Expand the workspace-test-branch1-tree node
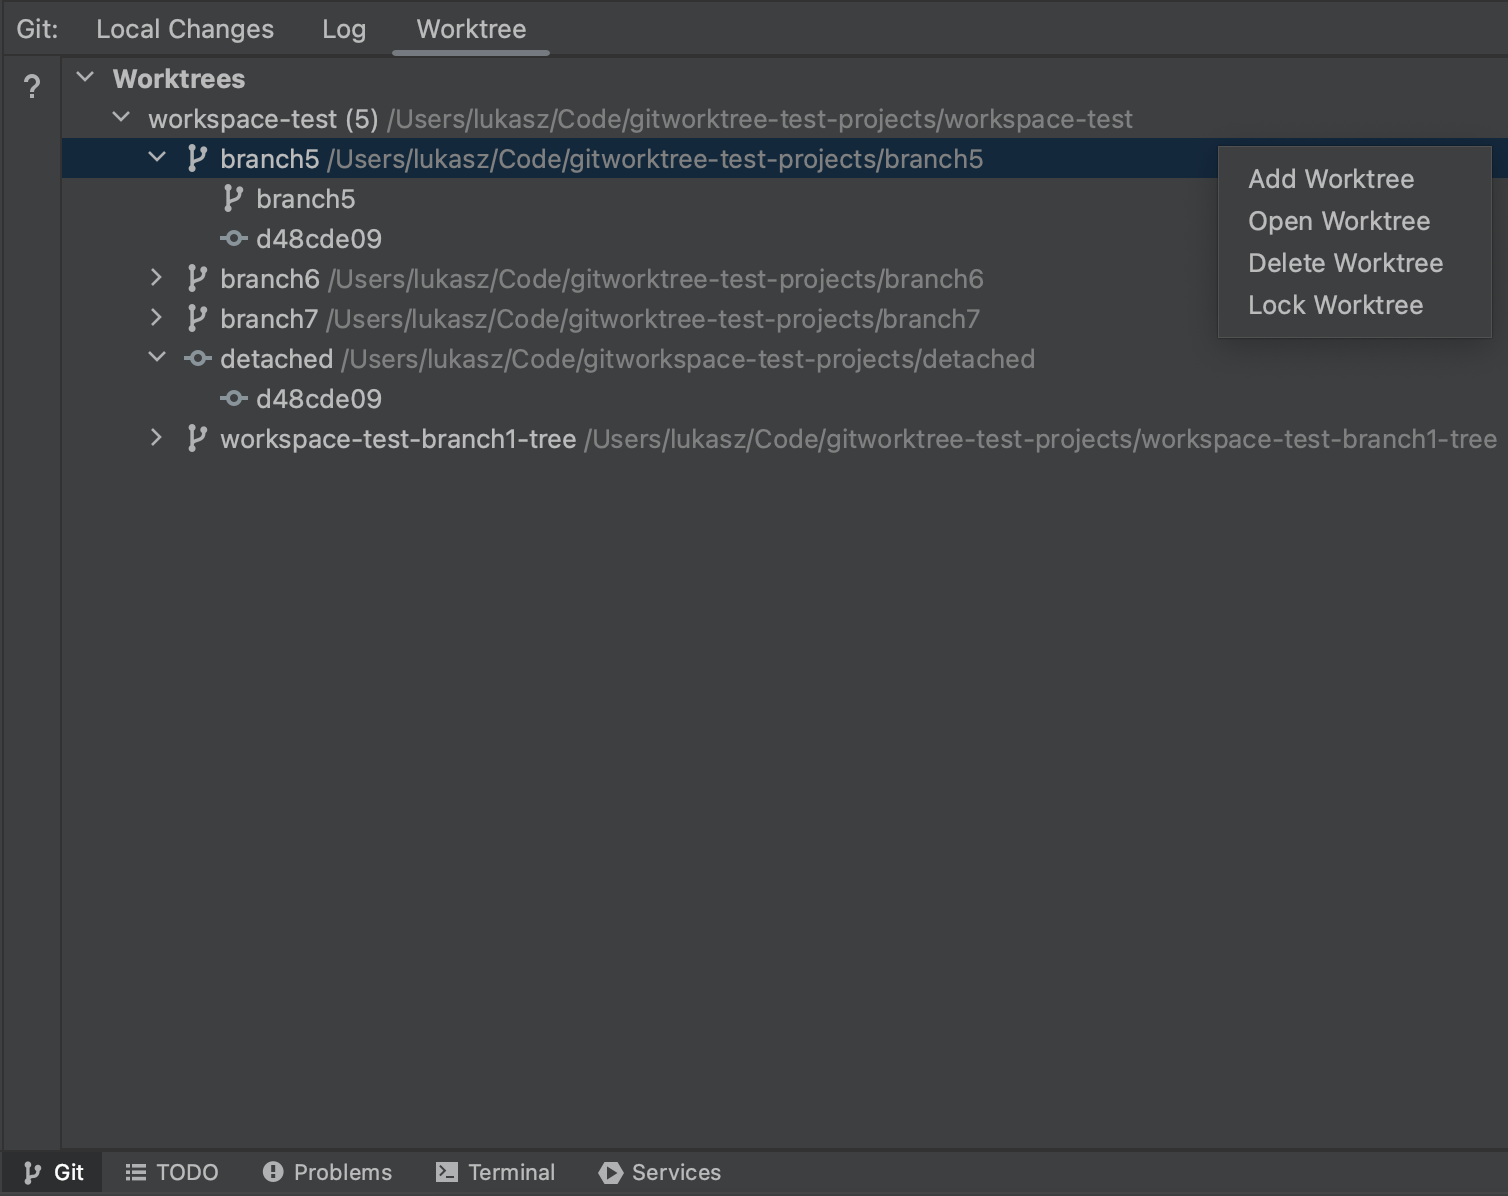This screenshot has height=1196, width=1508. click(x=156, y=438)
